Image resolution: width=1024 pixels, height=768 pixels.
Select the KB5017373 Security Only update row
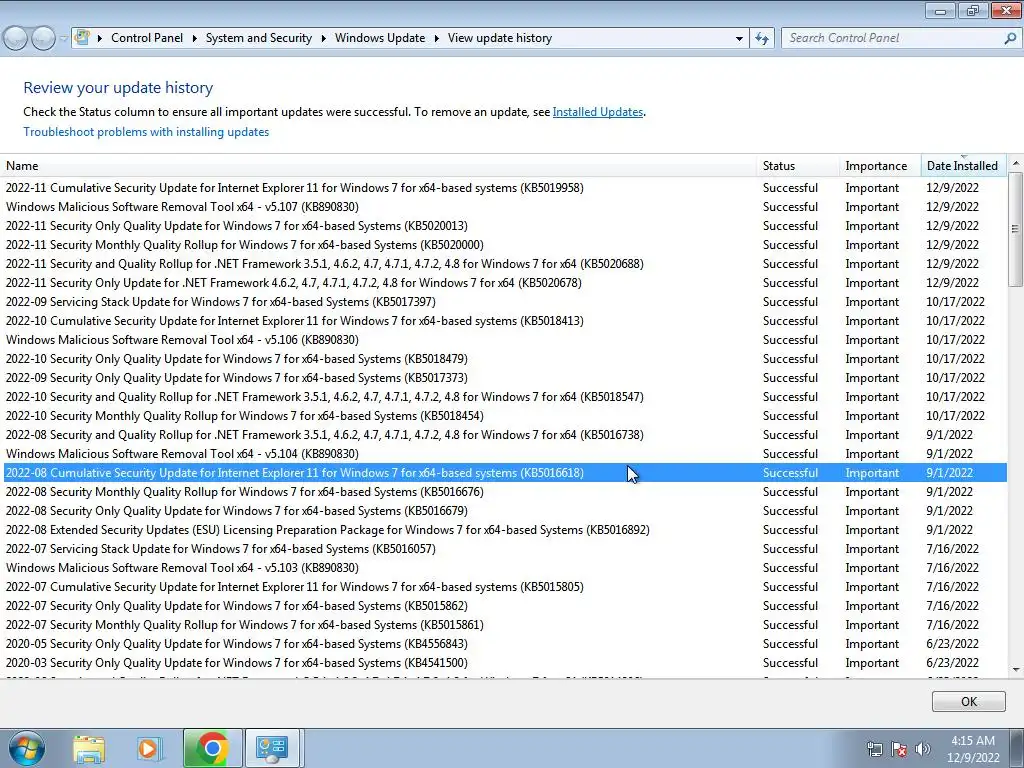click(x=505, y=377)
